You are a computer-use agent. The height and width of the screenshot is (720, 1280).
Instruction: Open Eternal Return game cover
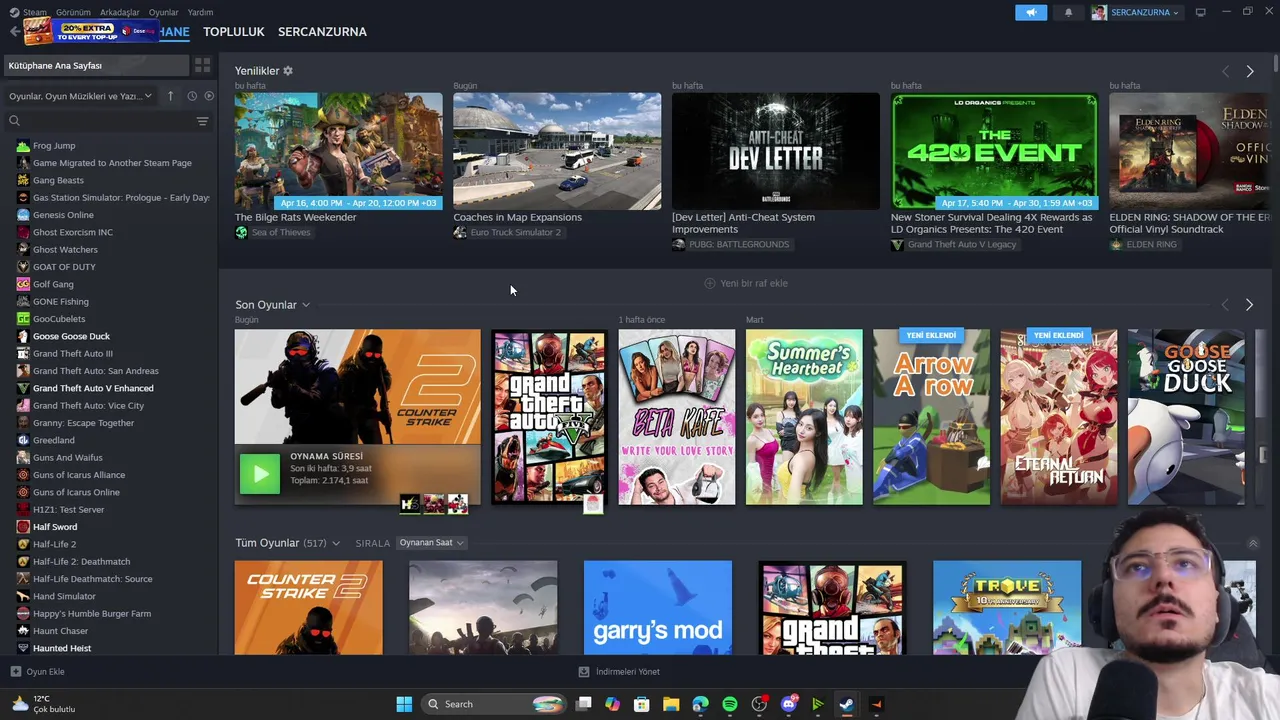(1059, 417)
